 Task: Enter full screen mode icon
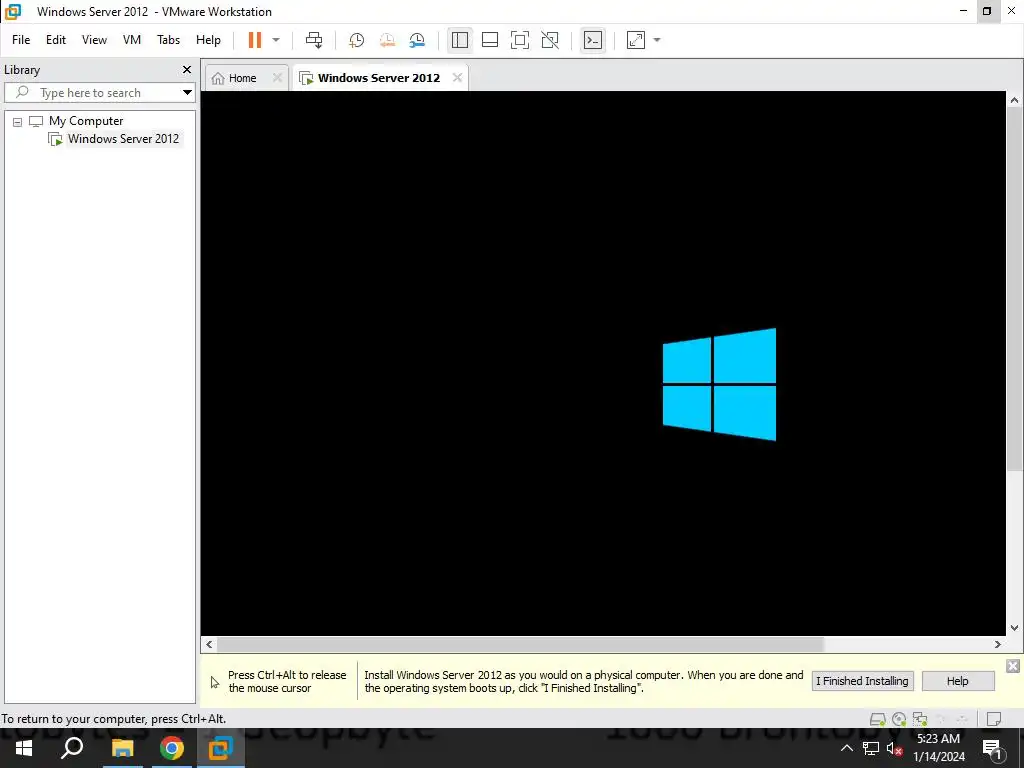pos(520,40)
